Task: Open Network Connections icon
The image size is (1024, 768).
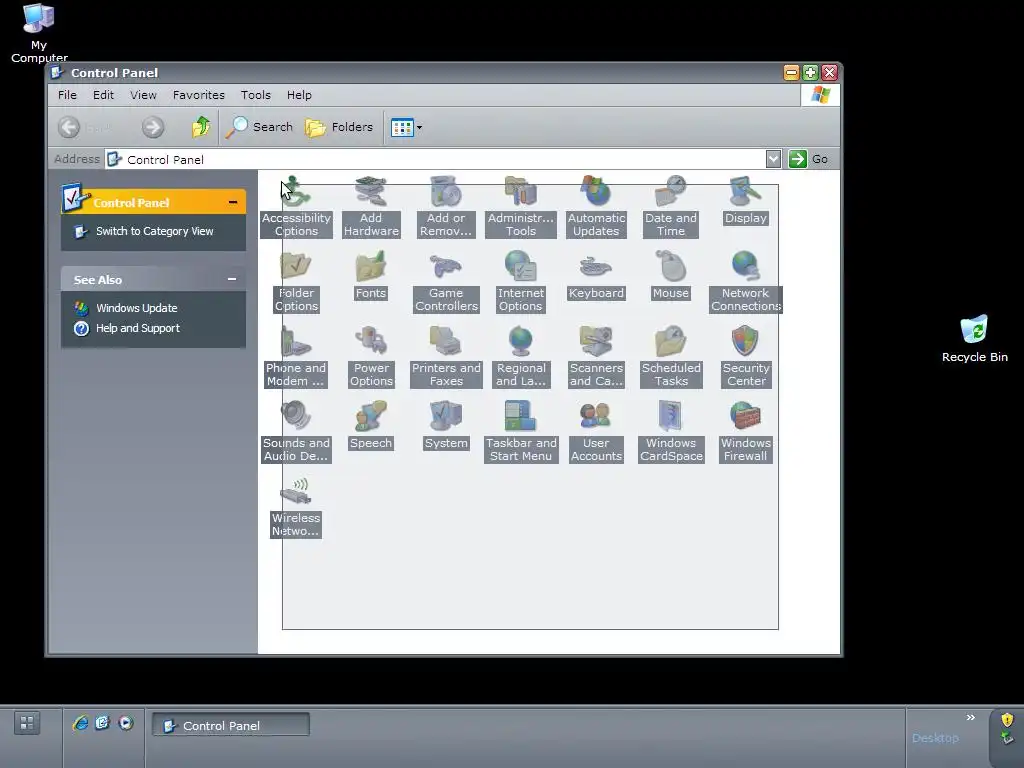Action: coord(745,281)
